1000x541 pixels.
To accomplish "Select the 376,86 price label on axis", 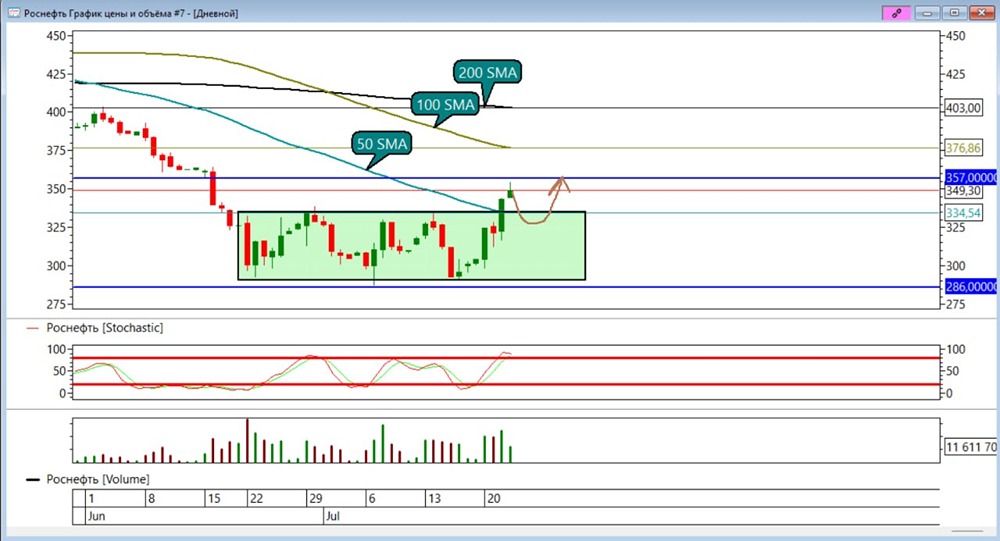I will point(963,148).
